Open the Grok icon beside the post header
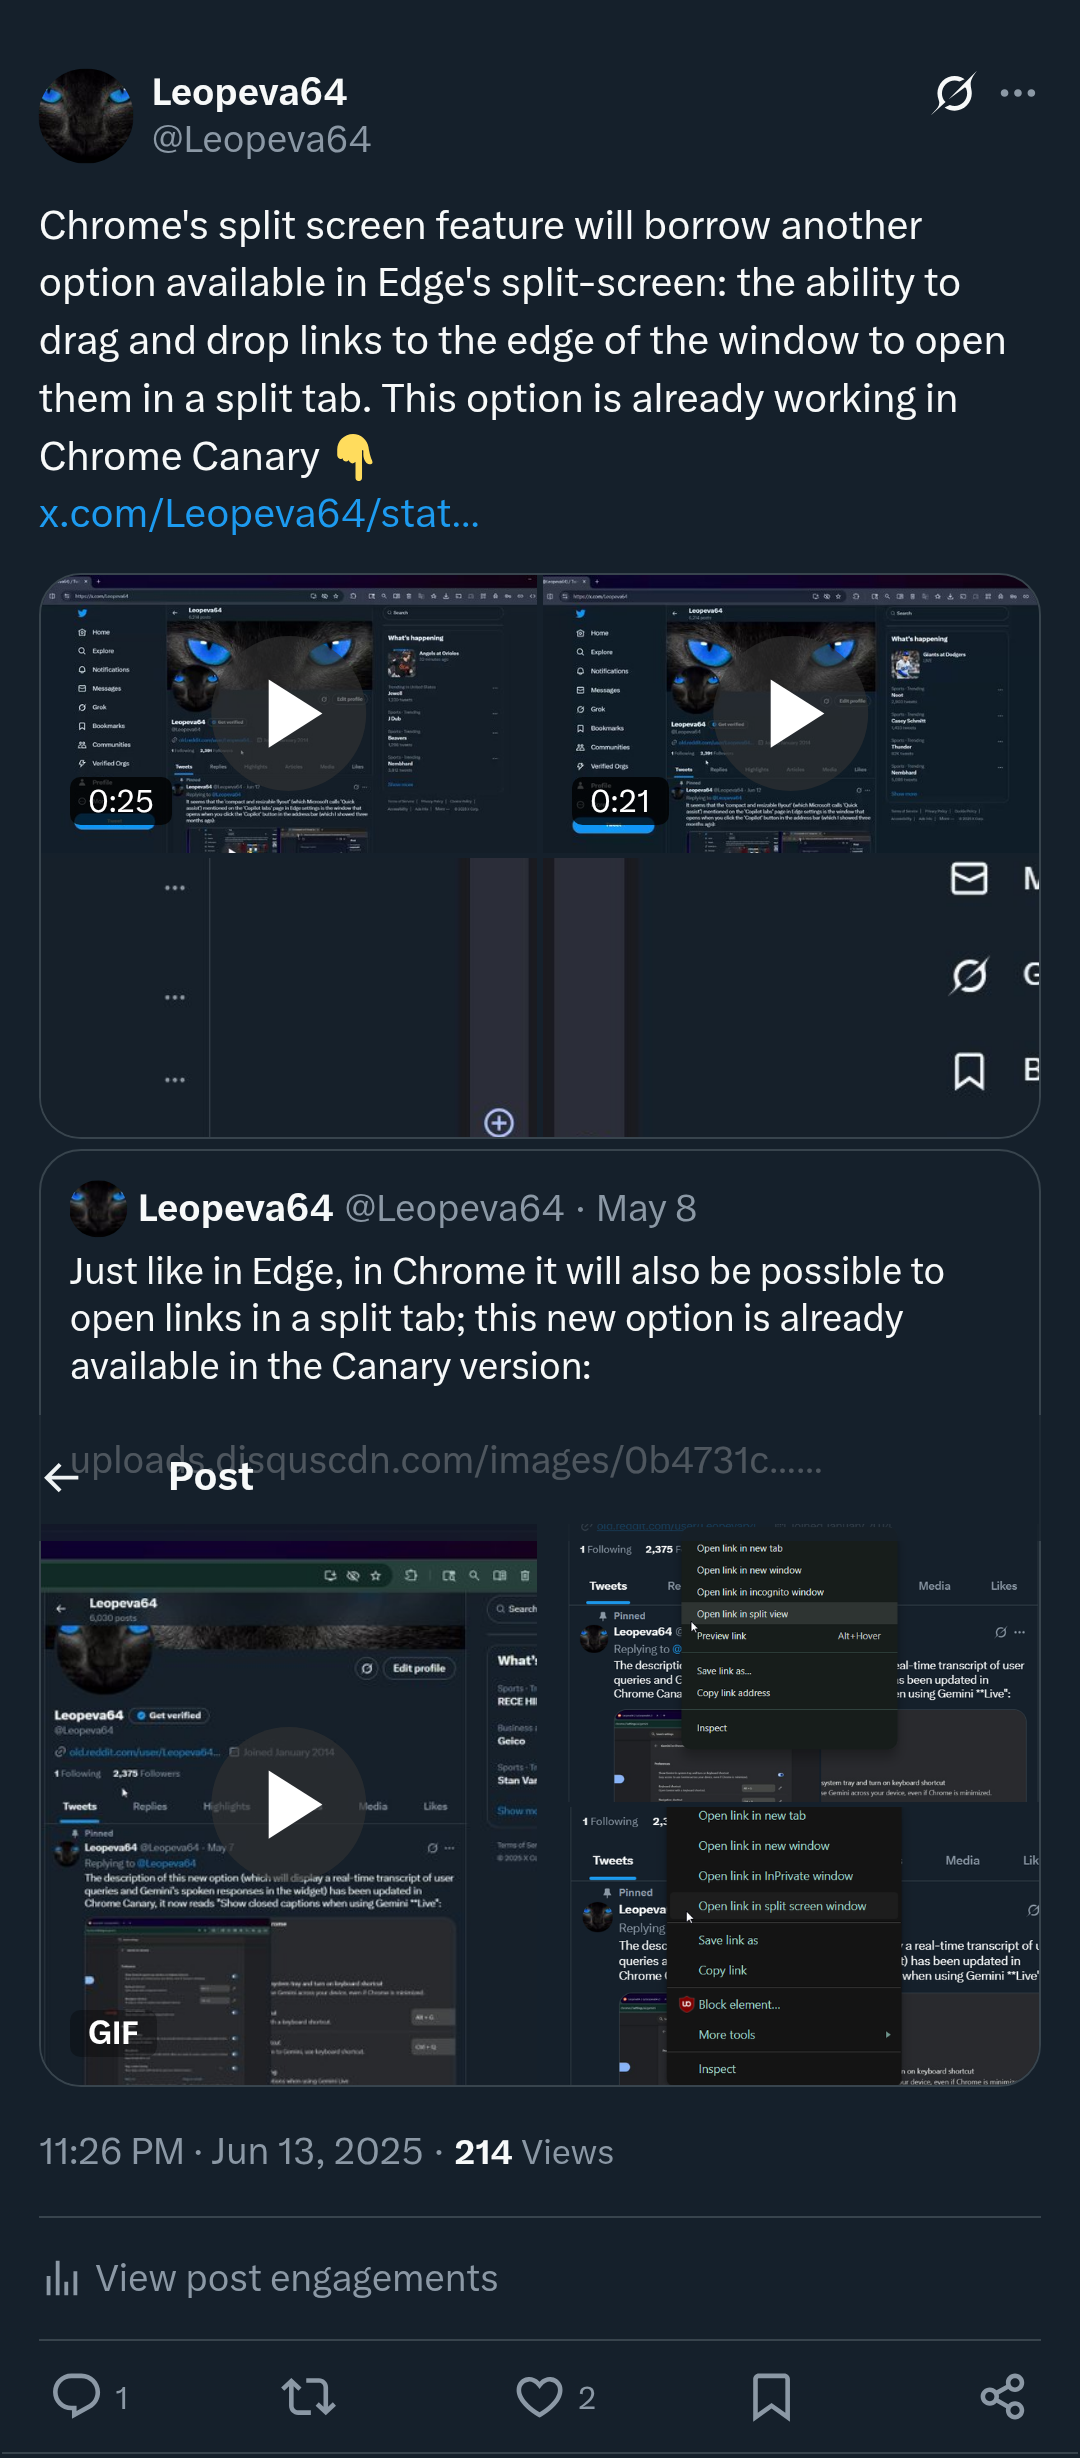 [x=954, y=93]
